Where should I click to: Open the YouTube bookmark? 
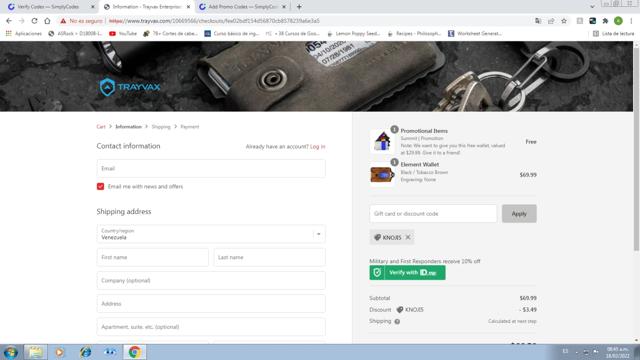pos(123,33)
